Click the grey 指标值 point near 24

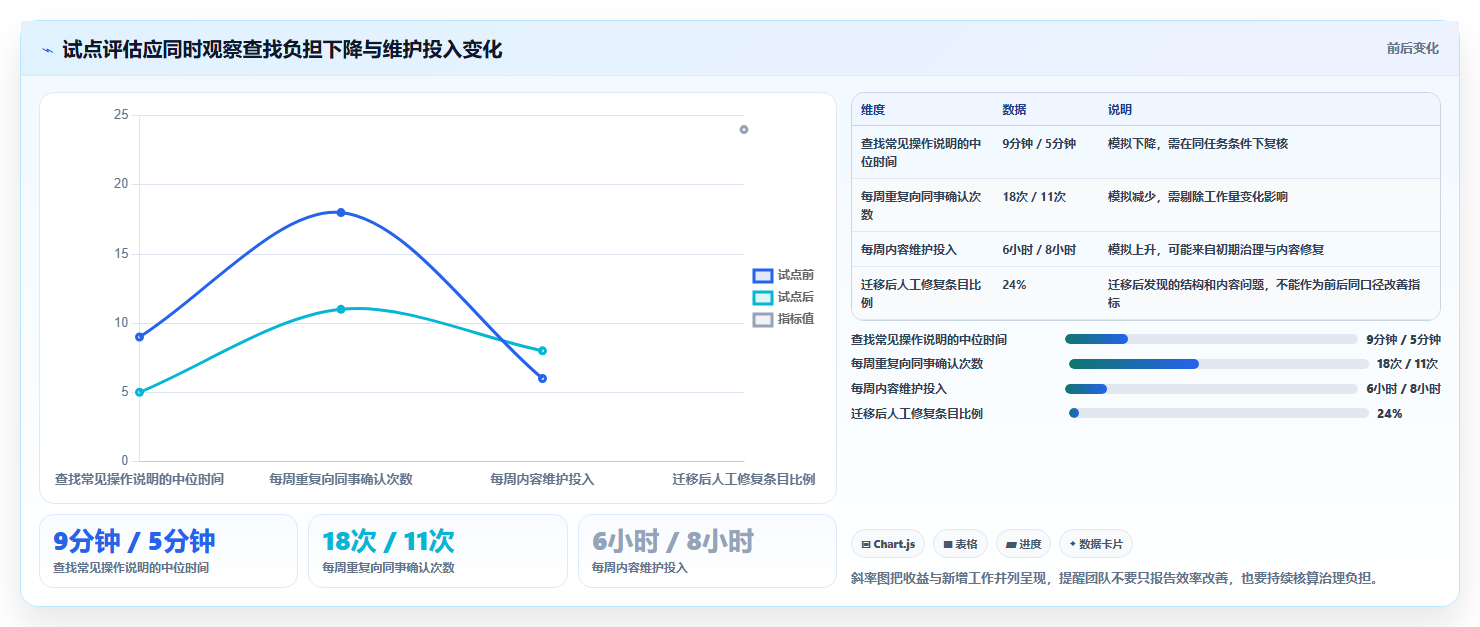(744, 129)
